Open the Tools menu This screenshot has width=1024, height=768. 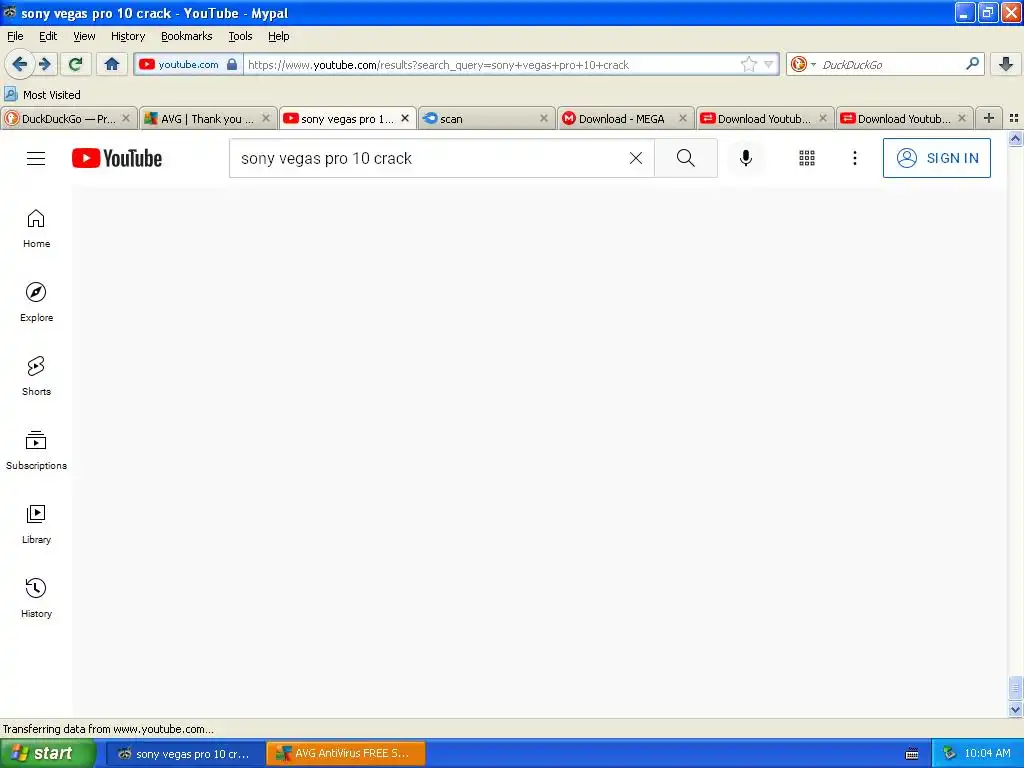[240, 36]
